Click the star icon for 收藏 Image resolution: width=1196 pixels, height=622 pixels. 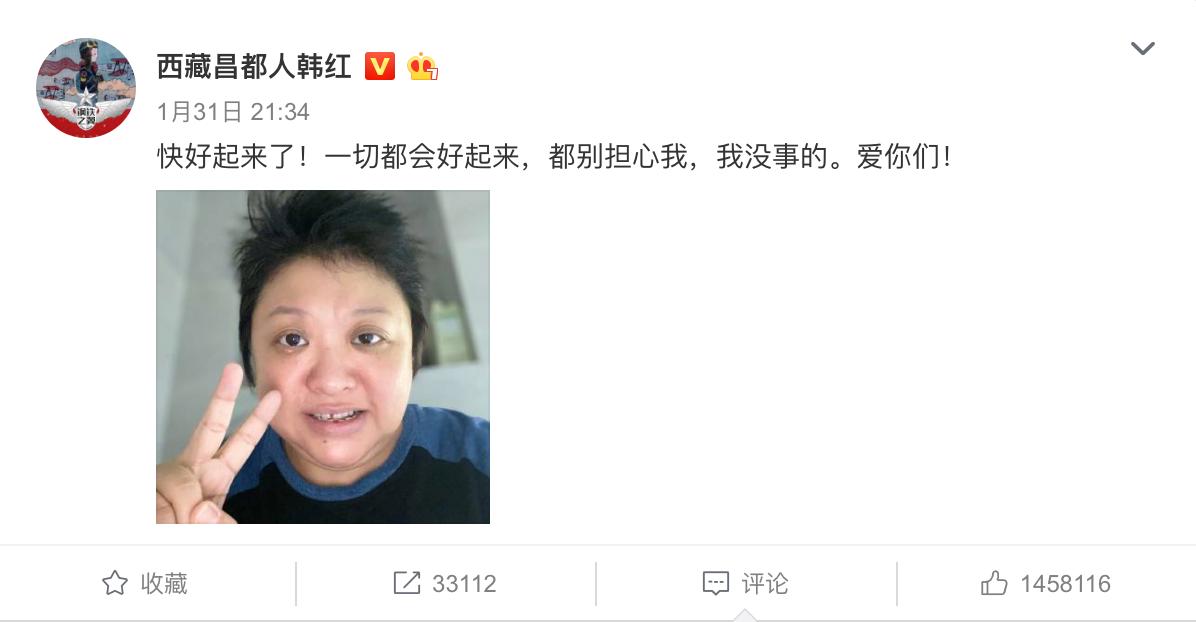point(115,583)
